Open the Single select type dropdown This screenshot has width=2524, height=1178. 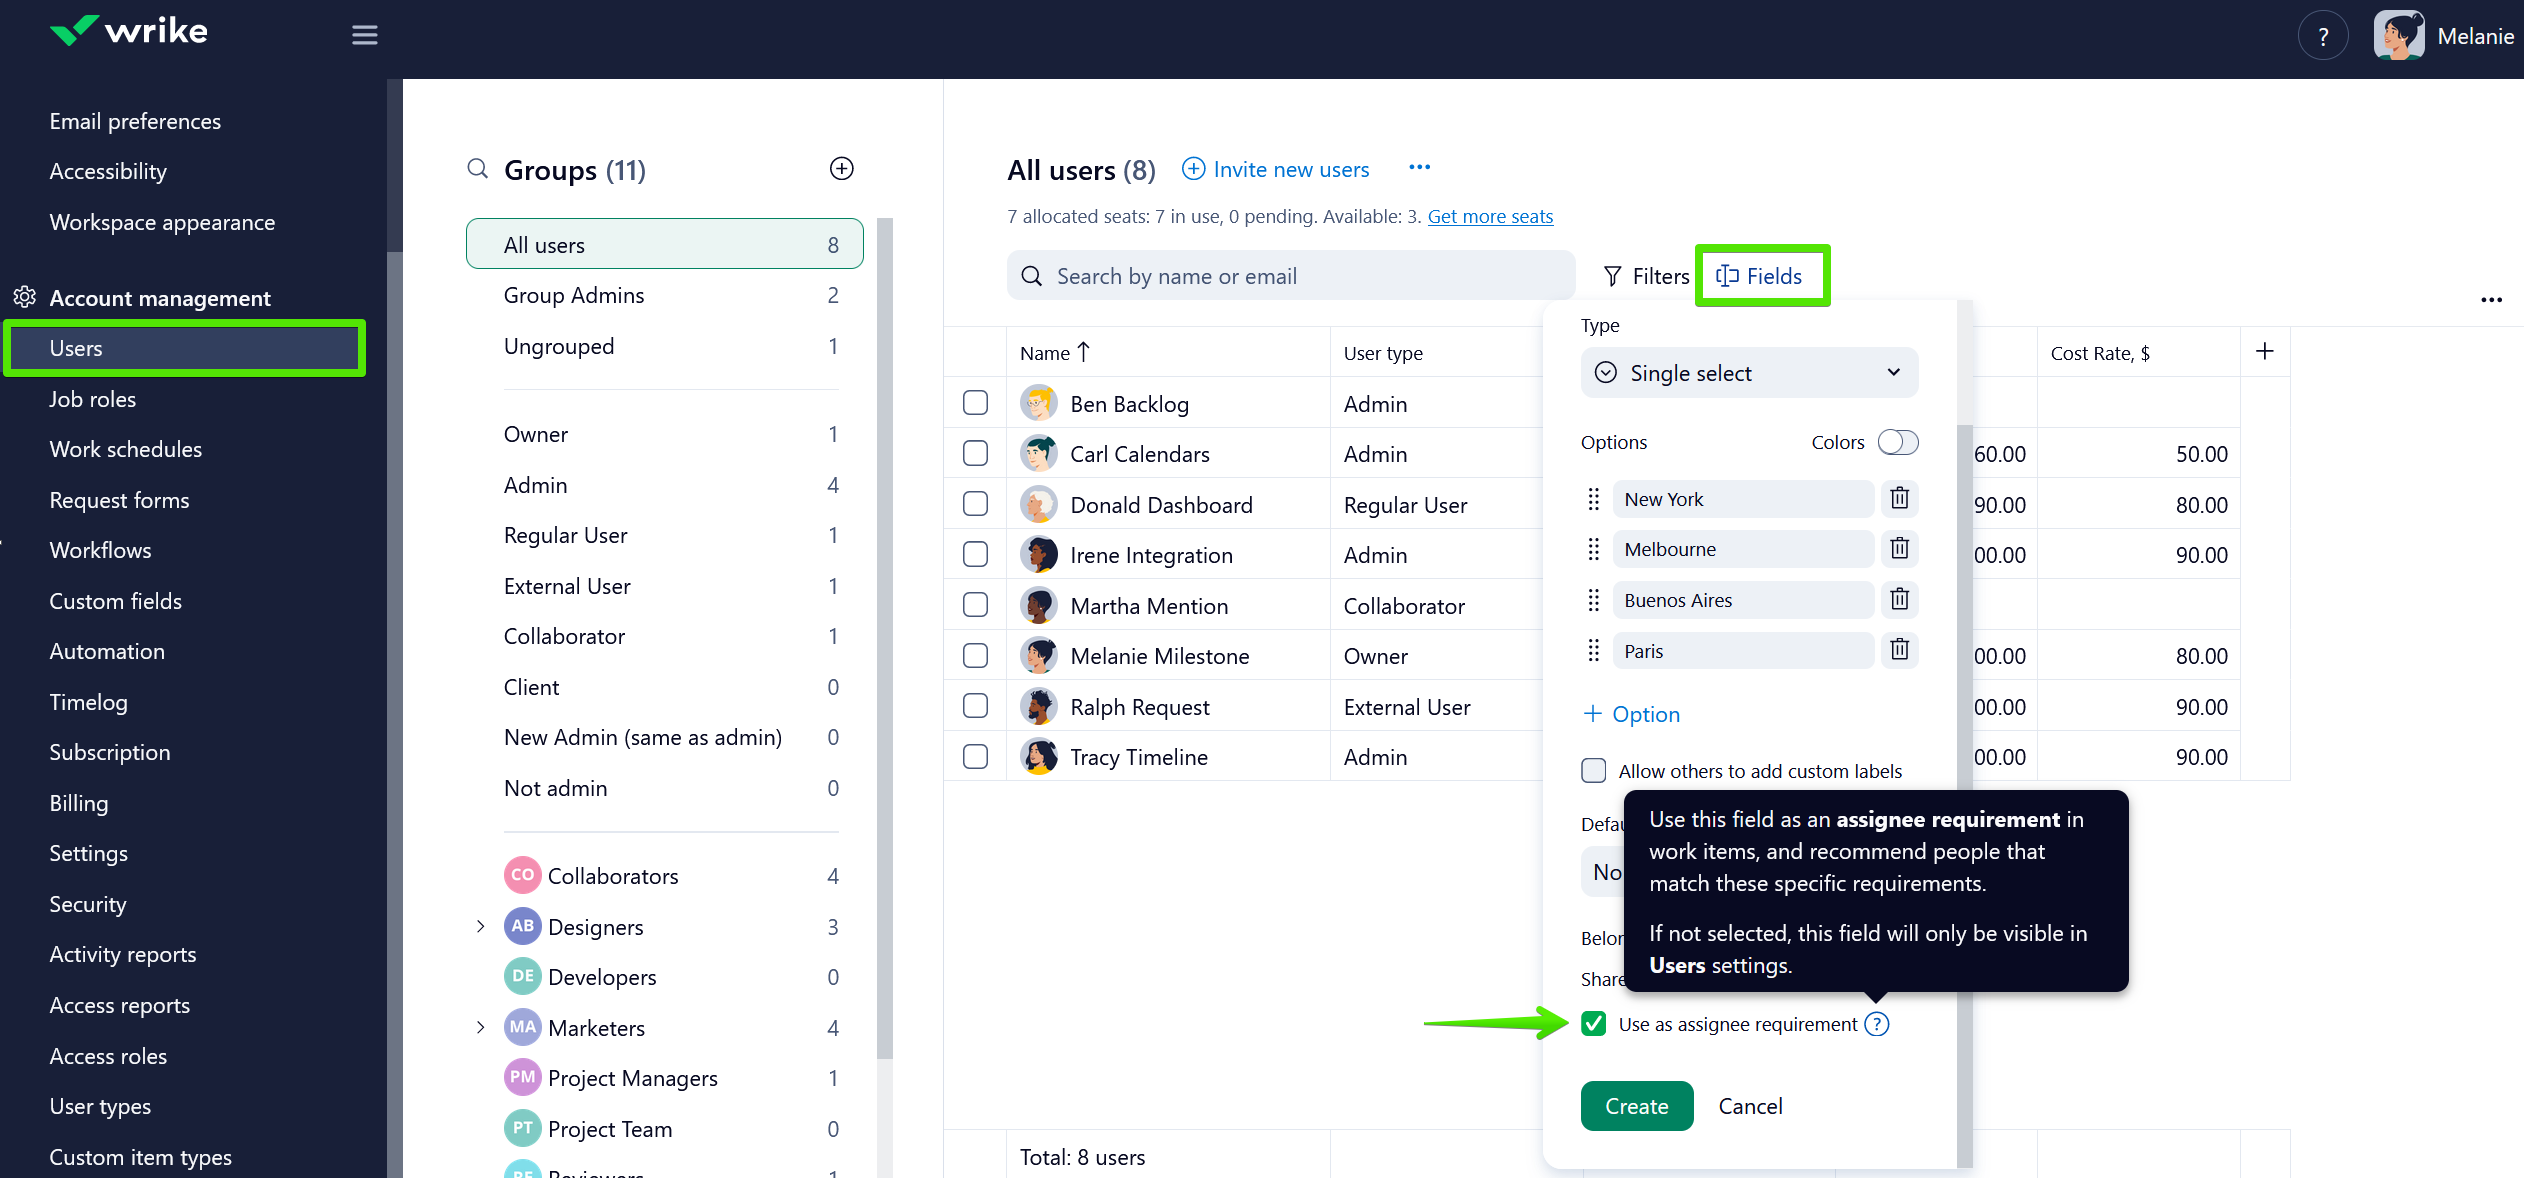pyautogui.click(x=1749, y=373)
